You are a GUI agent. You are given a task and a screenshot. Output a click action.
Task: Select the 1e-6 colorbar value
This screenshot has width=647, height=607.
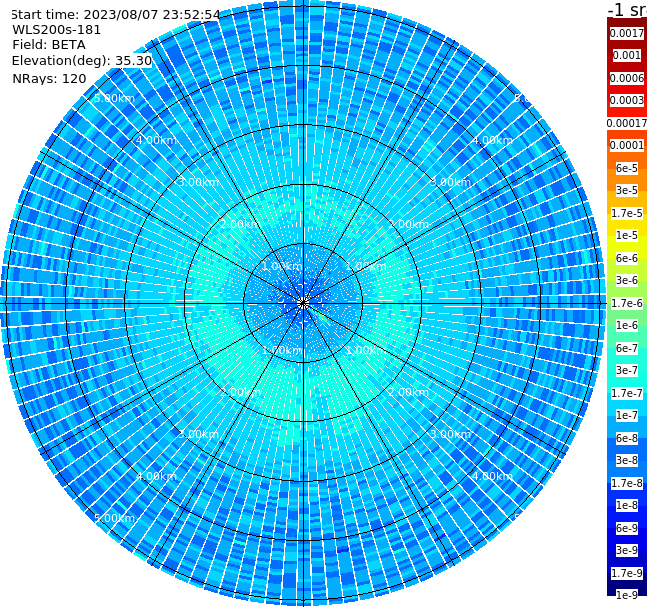coord(627,325)
